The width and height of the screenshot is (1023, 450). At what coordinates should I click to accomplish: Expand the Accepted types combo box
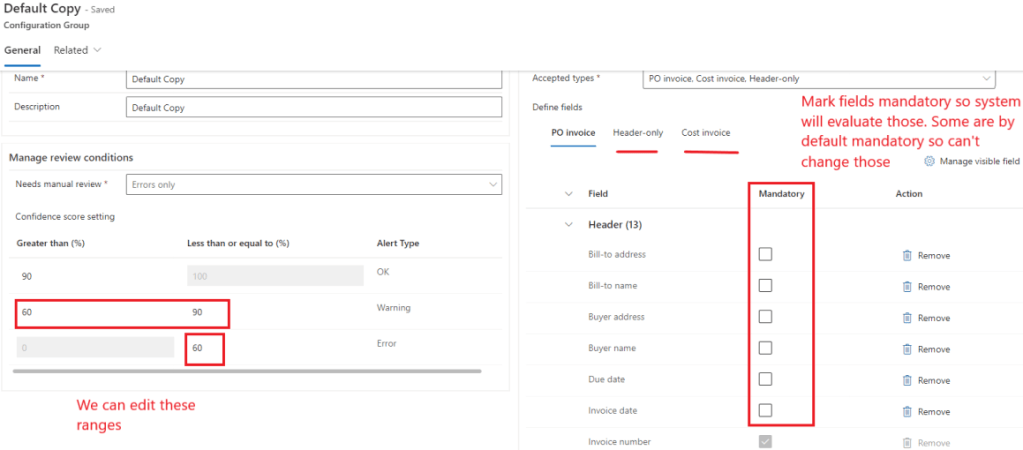818,79
